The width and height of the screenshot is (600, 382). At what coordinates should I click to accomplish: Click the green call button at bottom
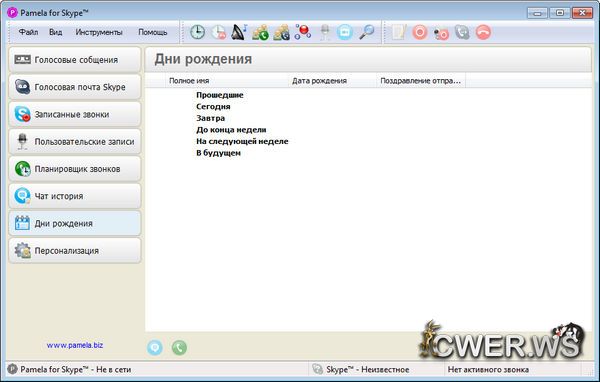tap(179, 348)
